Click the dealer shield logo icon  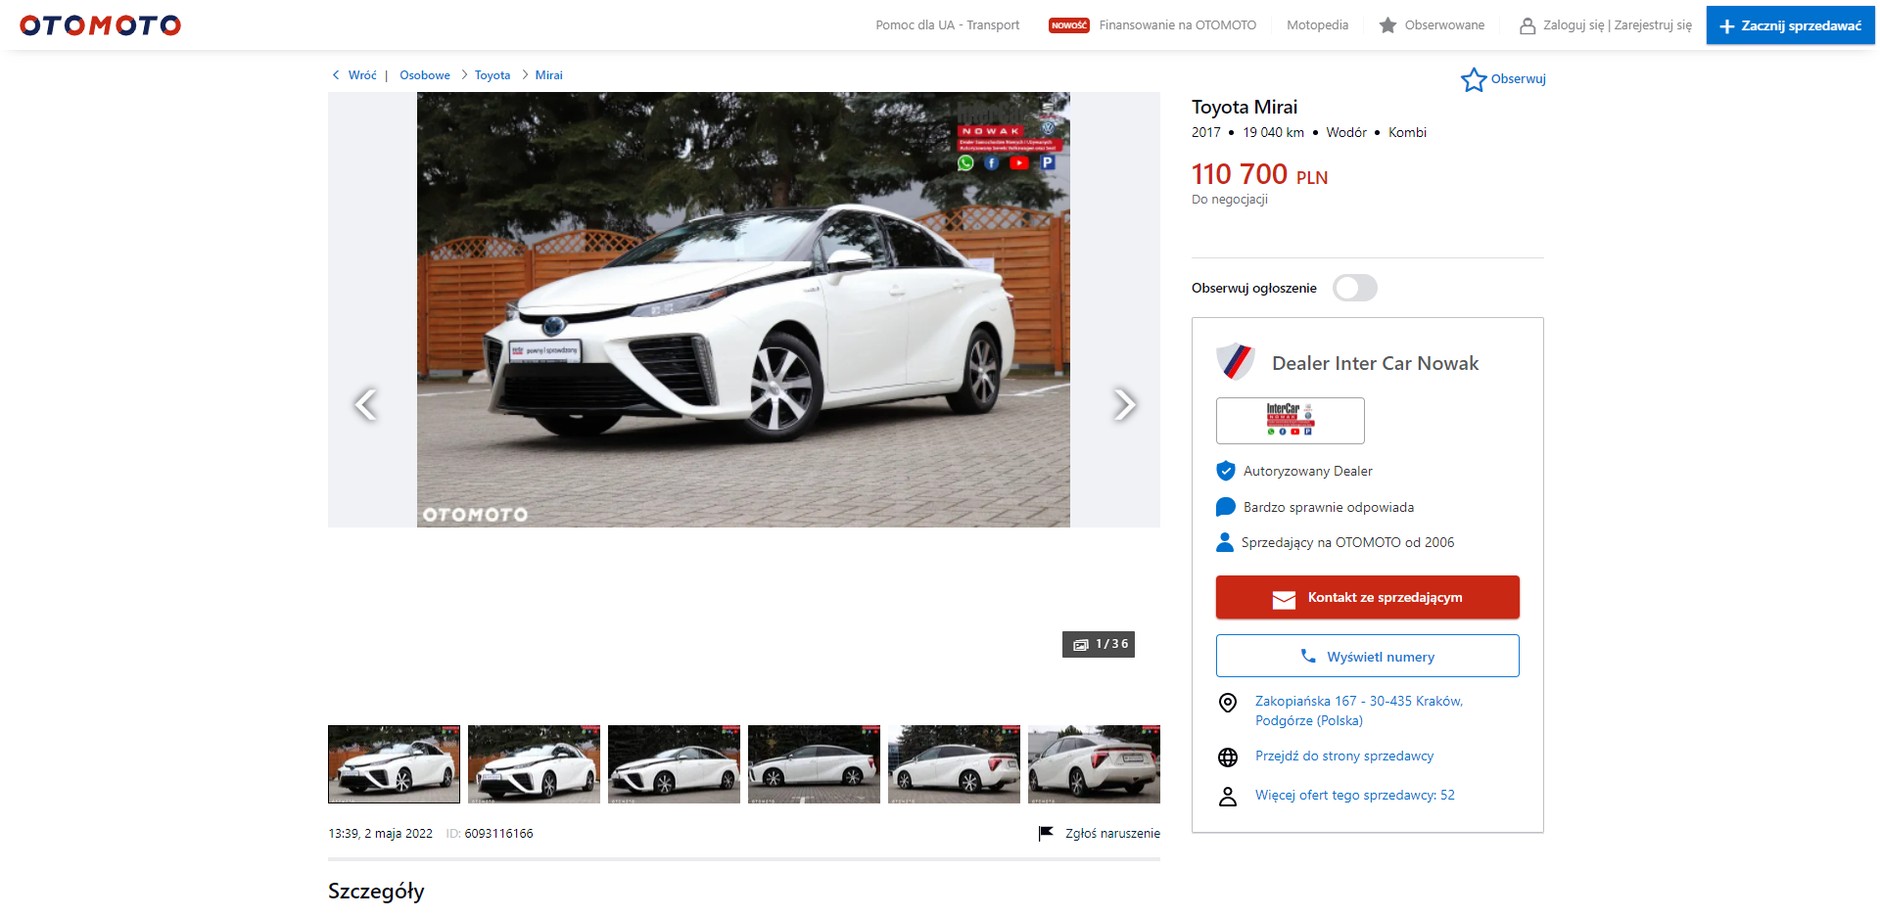1236,362
